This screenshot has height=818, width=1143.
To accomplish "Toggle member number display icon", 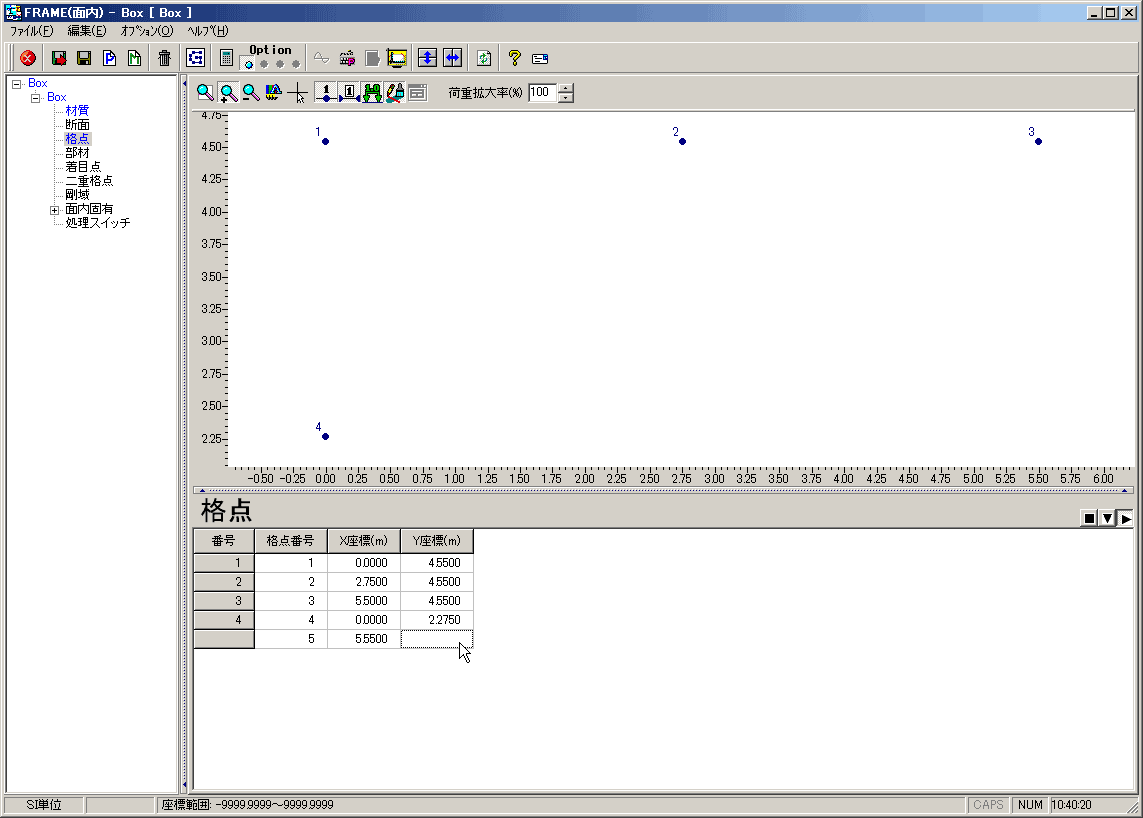I will [349, 93].
